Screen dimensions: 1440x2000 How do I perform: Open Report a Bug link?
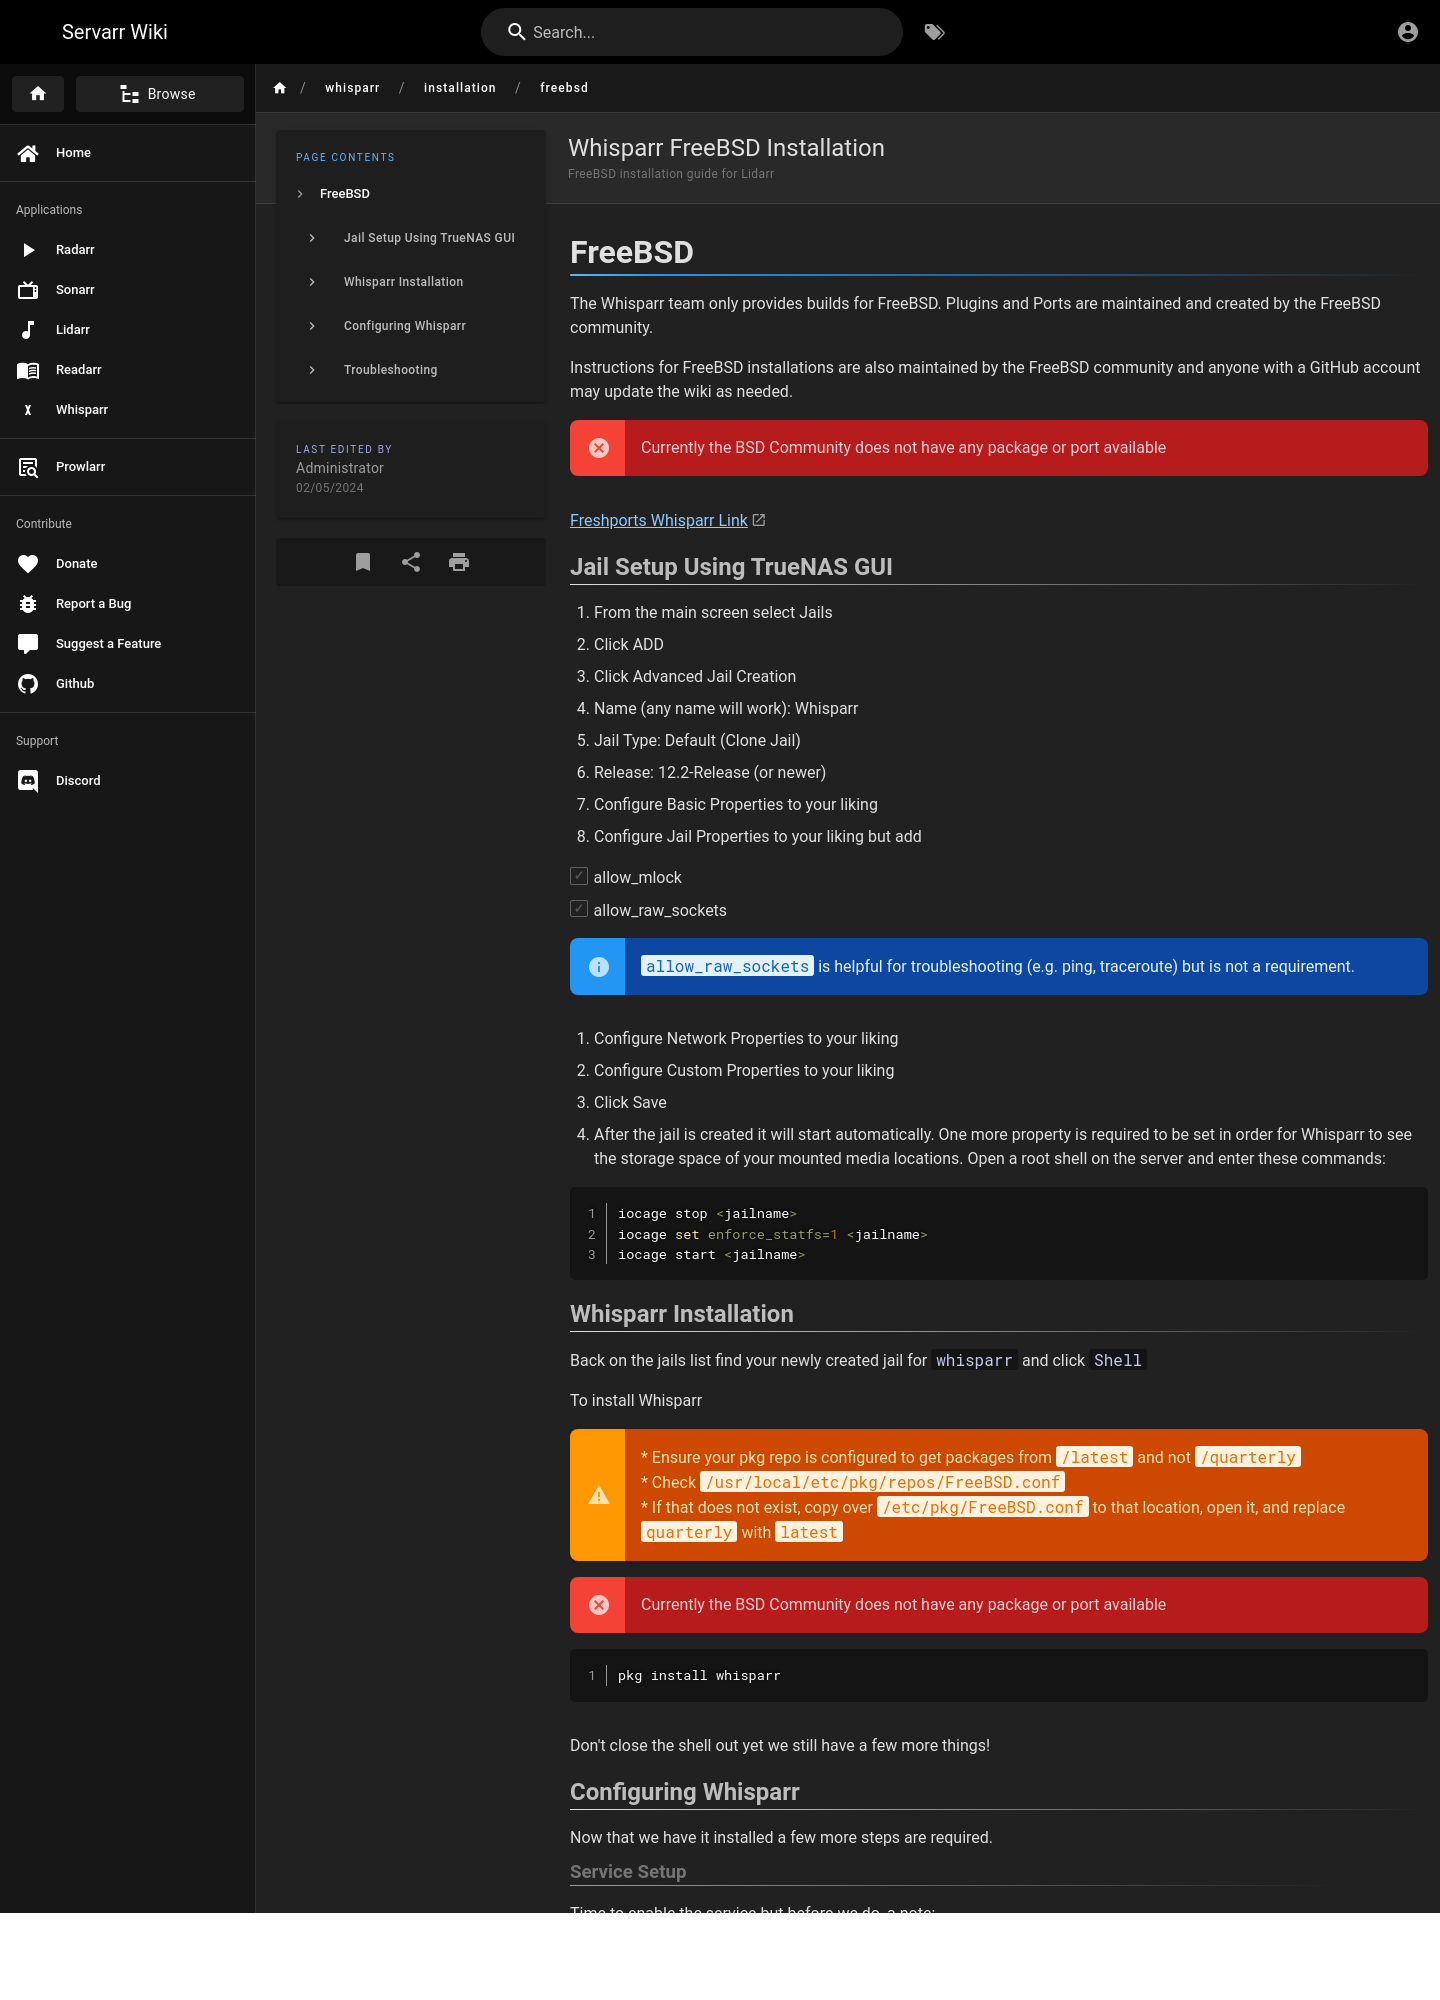128,604
